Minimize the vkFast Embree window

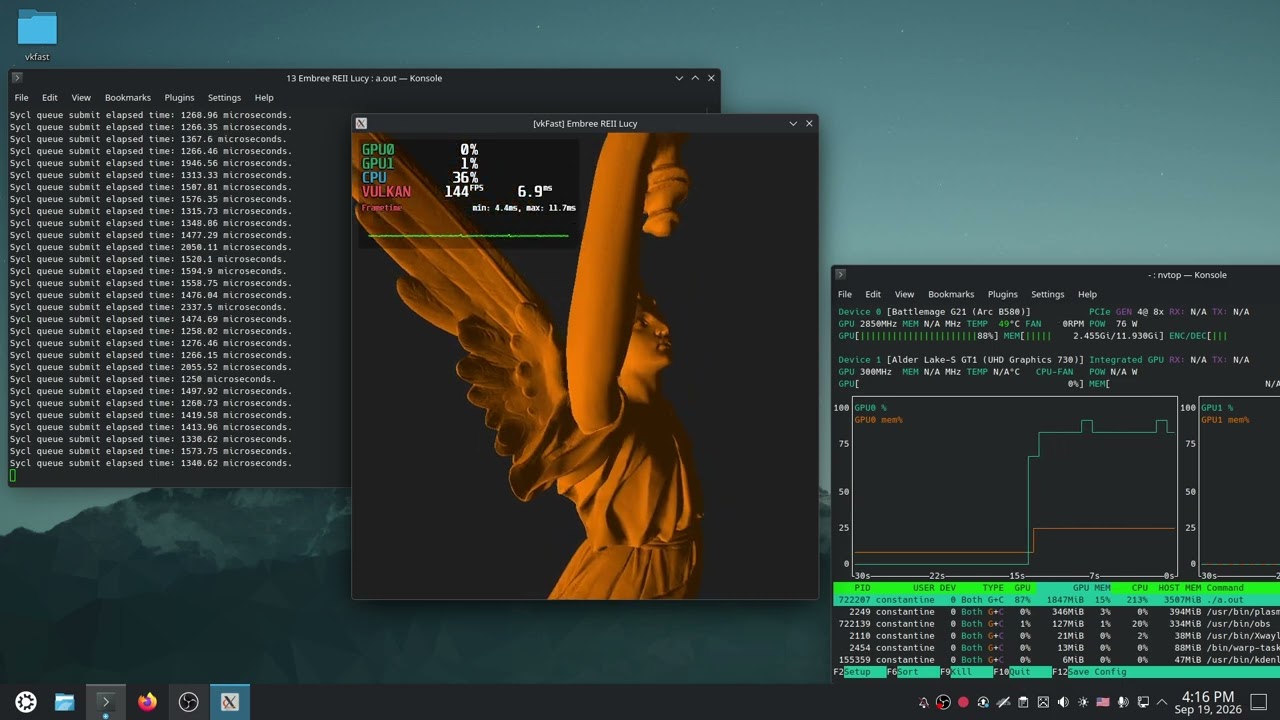click(793, 123)
